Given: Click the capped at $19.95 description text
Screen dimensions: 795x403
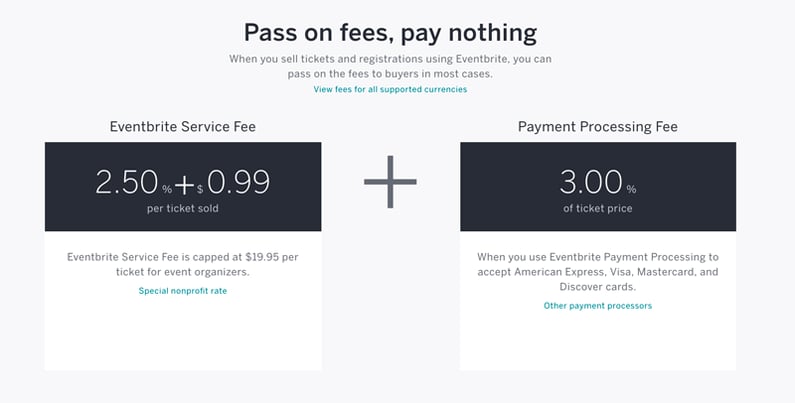Looking at the screenshot, I should (183, 264).
